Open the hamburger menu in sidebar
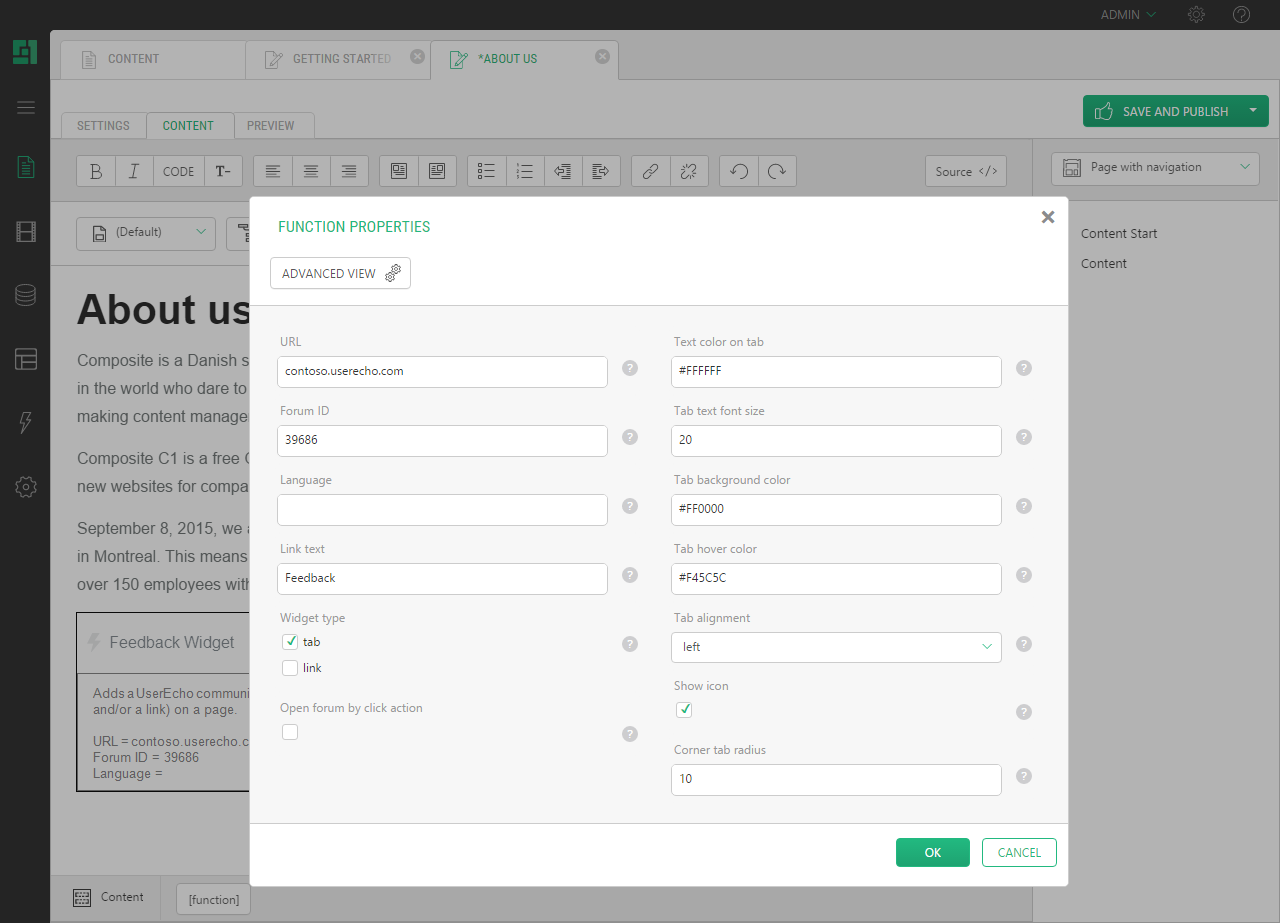 (26, 108)
